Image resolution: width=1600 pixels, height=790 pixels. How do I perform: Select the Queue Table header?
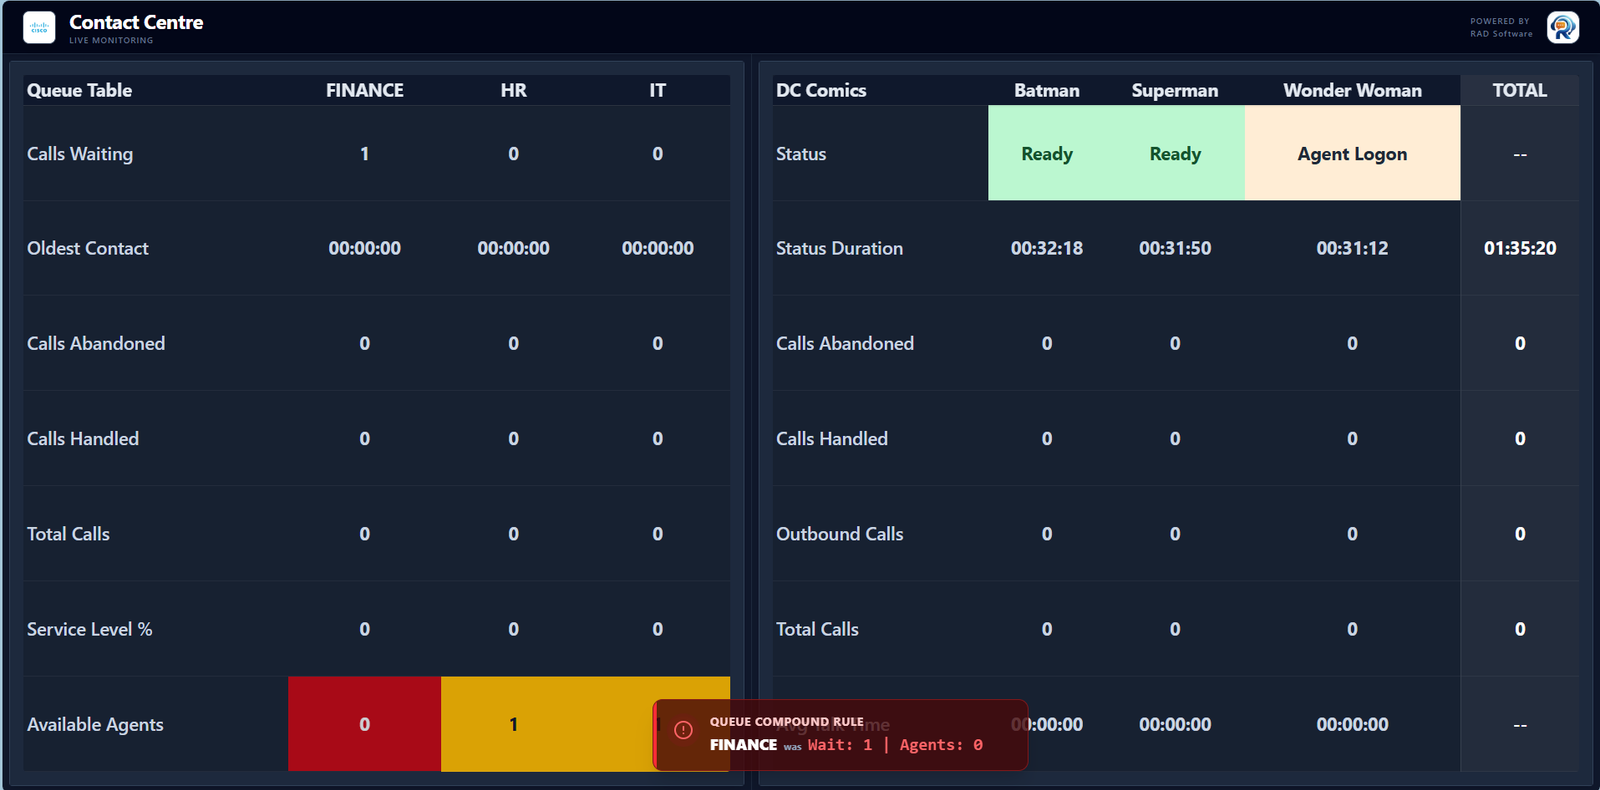[x=79, y=90]
